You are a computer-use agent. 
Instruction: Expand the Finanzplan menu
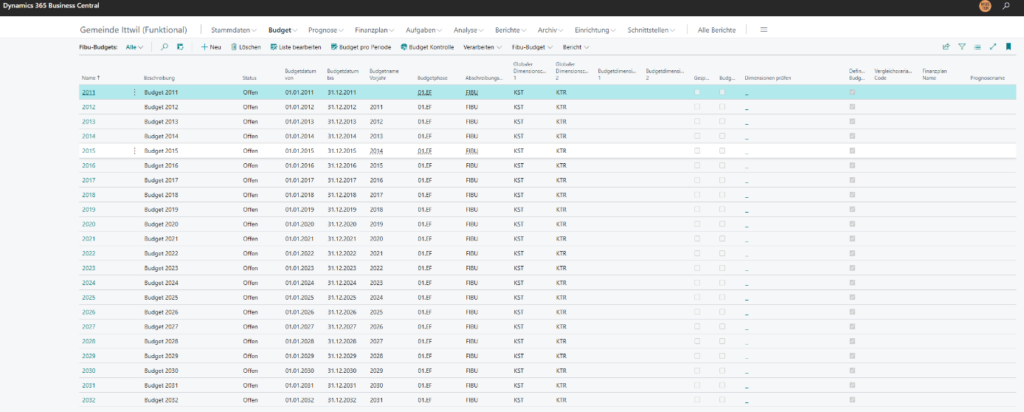point(375,30)
